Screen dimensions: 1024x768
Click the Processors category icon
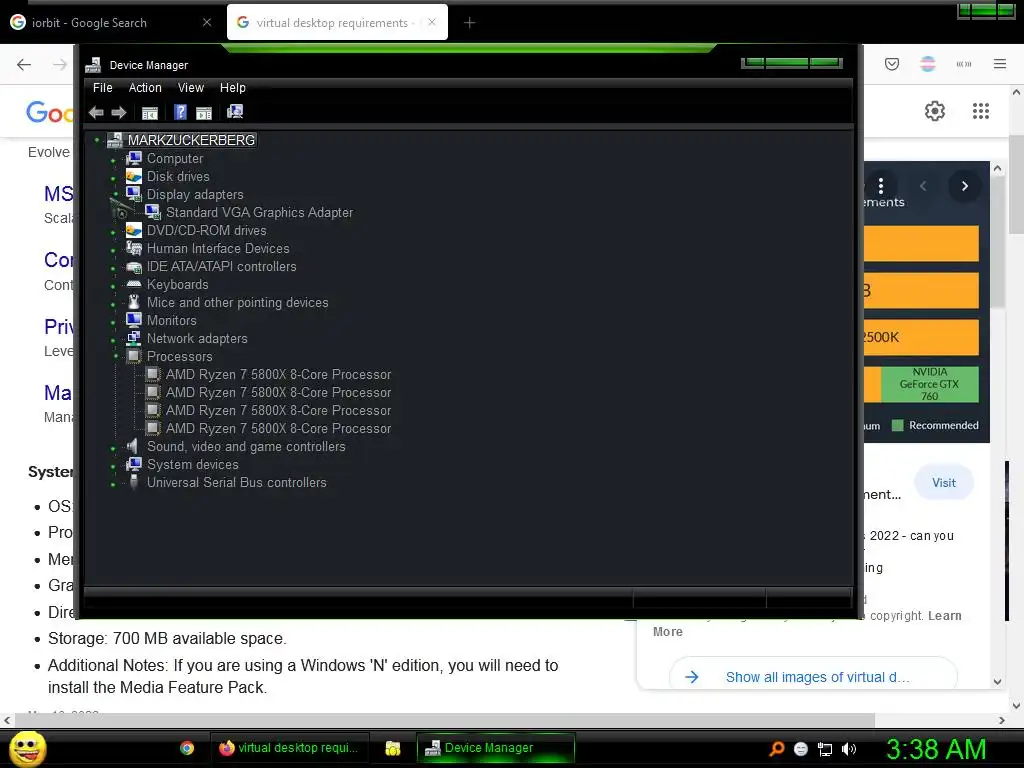134,356
